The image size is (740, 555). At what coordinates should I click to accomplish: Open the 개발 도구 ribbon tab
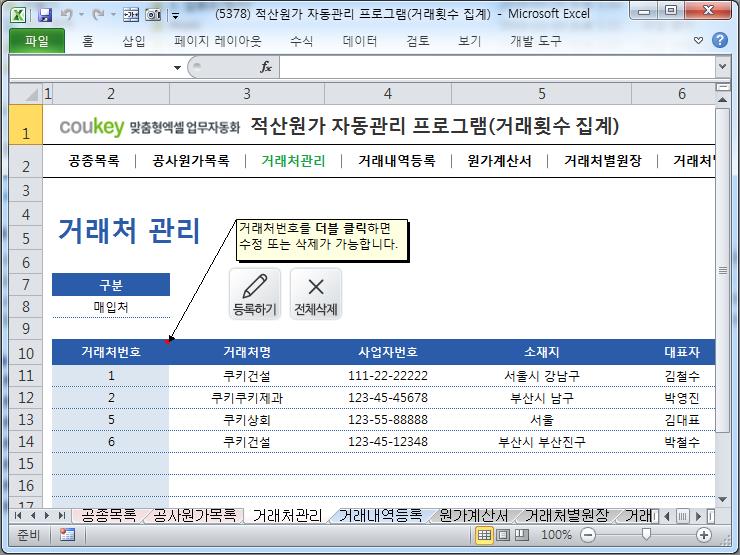[x=536, y=41]
